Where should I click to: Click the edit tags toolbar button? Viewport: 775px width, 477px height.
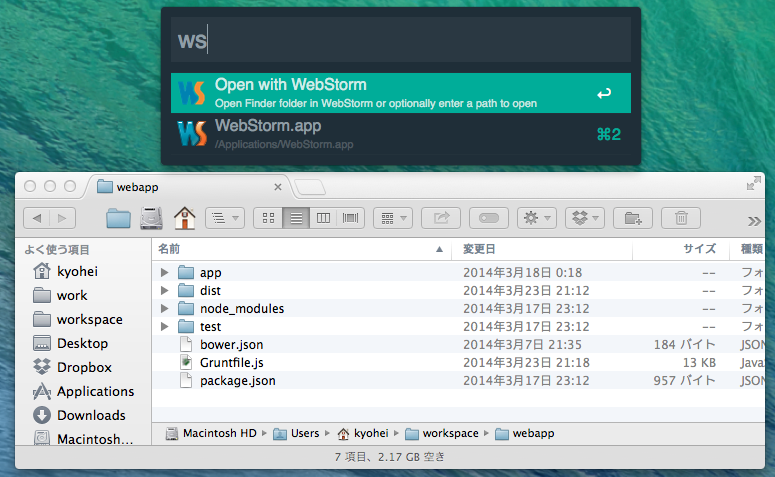(488, 218)
